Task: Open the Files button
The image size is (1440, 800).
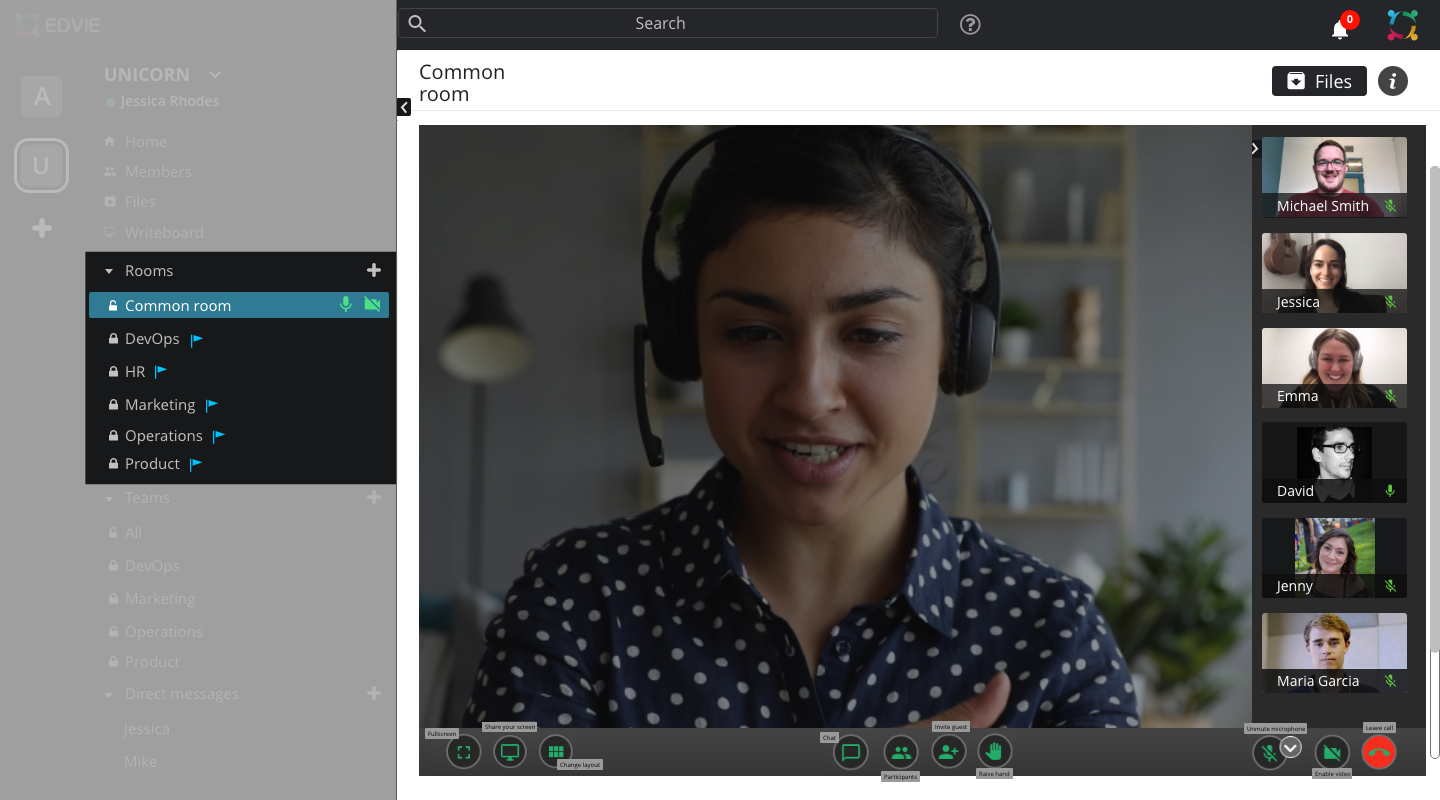Action: (x=1319, y=82)
